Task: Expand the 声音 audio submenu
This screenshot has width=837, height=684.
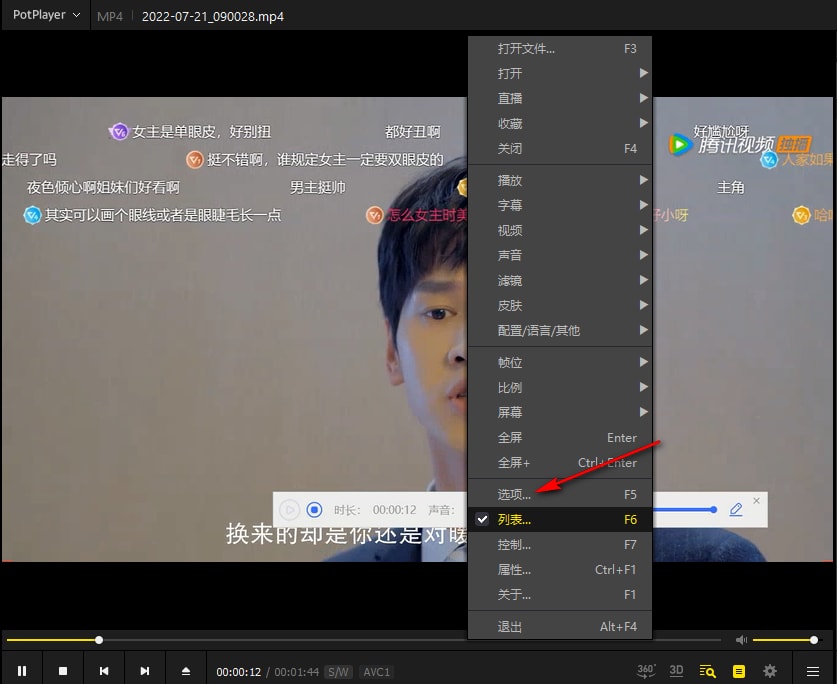Action: pos(512,255)
